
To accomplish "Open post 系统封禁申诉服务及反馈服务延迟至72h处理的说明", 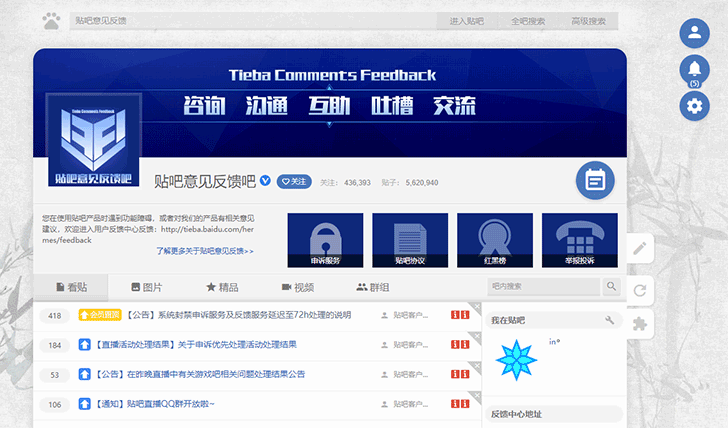I will [238, 315].
